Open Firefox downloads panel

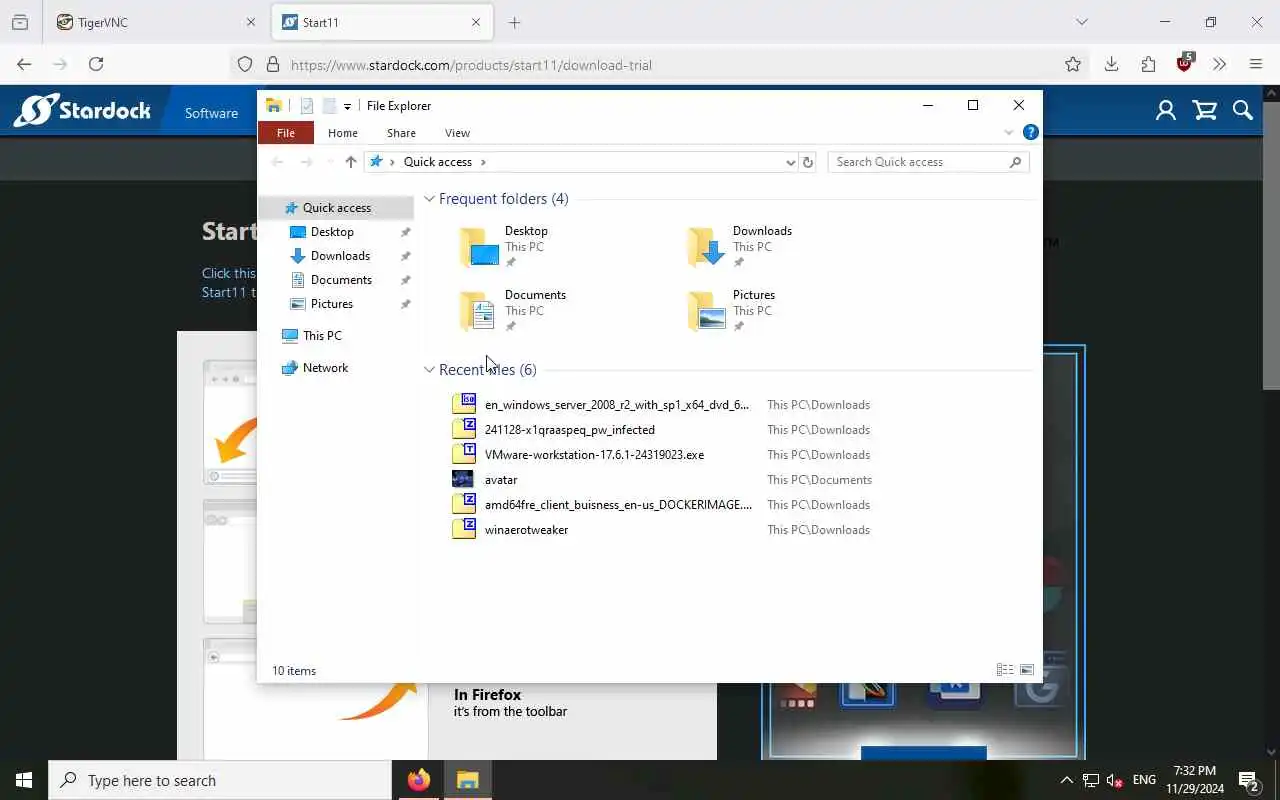tap(1111, 64)
